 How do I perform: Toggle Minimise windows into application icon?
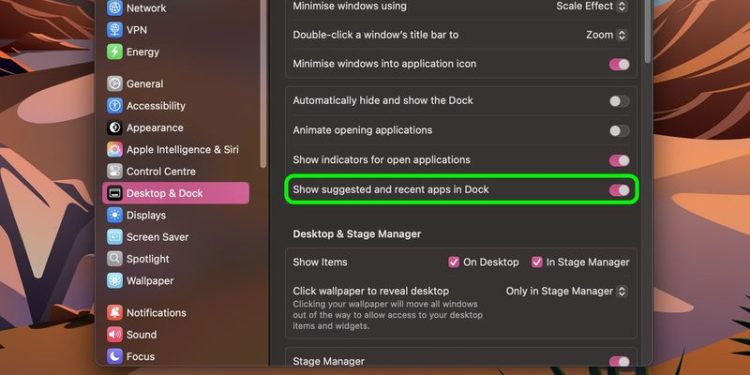619,65
